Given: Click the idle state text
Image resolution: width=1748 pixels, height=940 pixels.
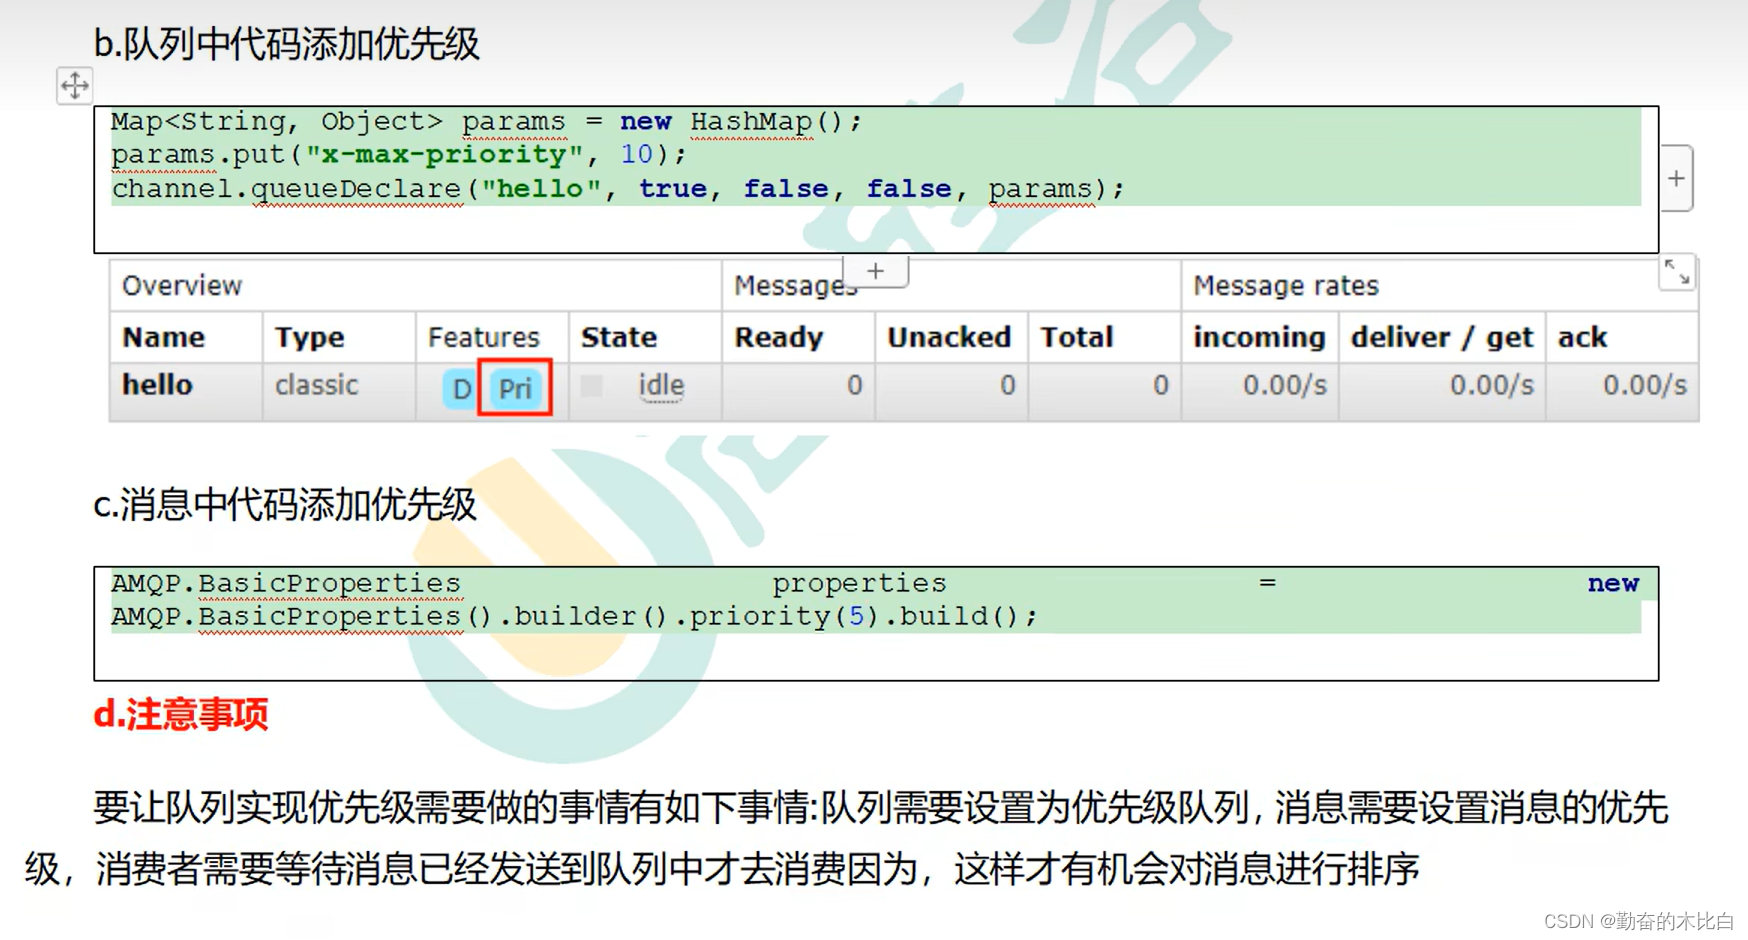Looking at the screenshot, I should (661, 386).
